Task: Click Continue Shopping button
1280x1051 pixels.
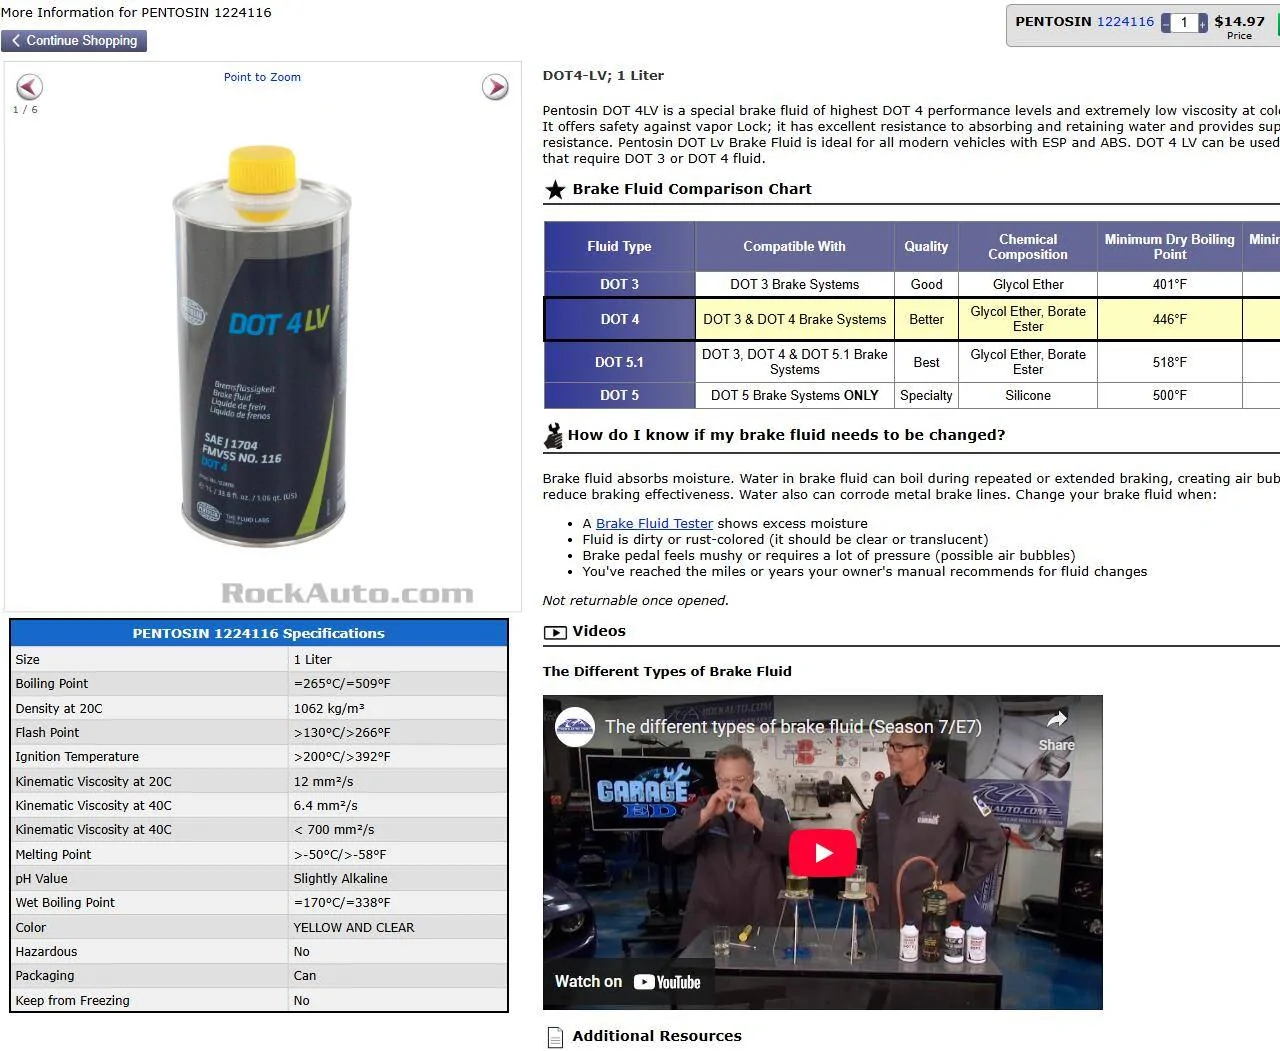Action: coord(74,40)
